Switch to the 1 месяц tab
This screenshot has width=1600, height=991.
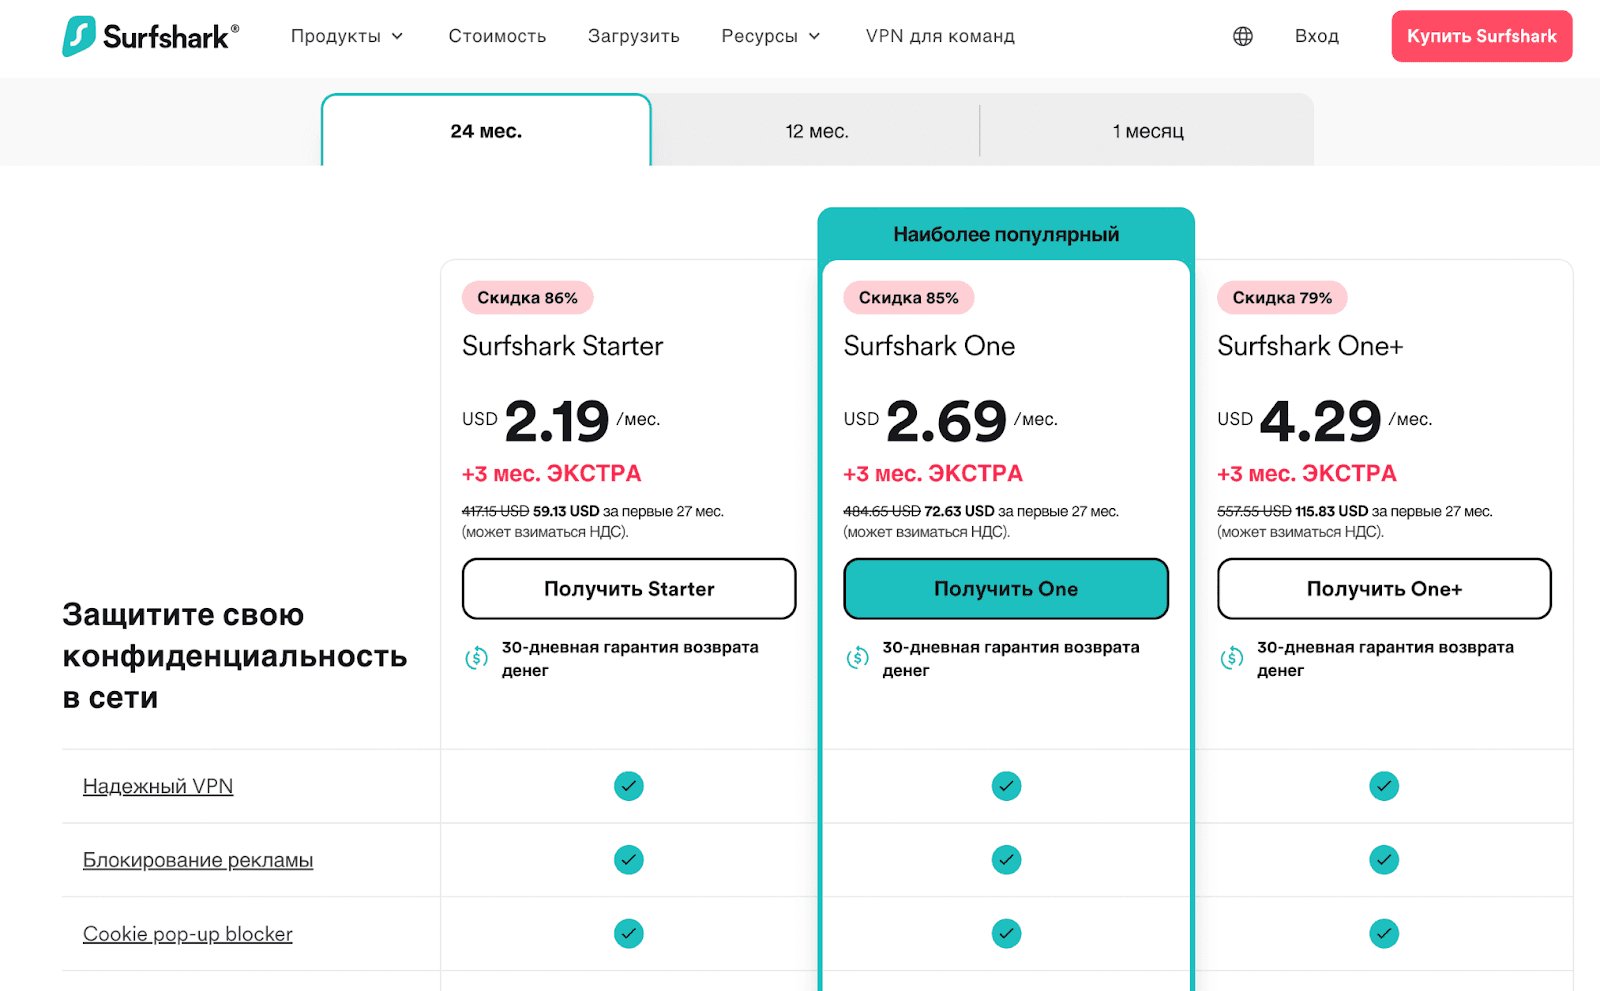coord(1148,131)
